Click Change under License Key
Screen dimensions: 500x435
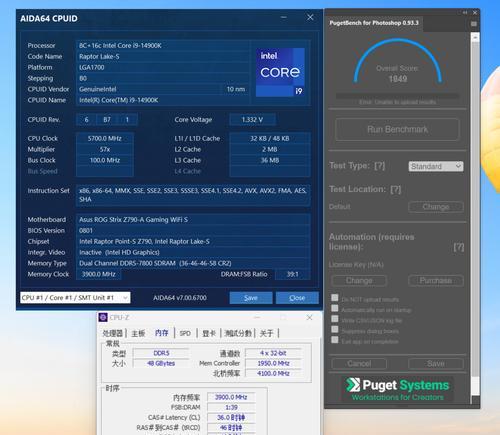coord(359,281)
